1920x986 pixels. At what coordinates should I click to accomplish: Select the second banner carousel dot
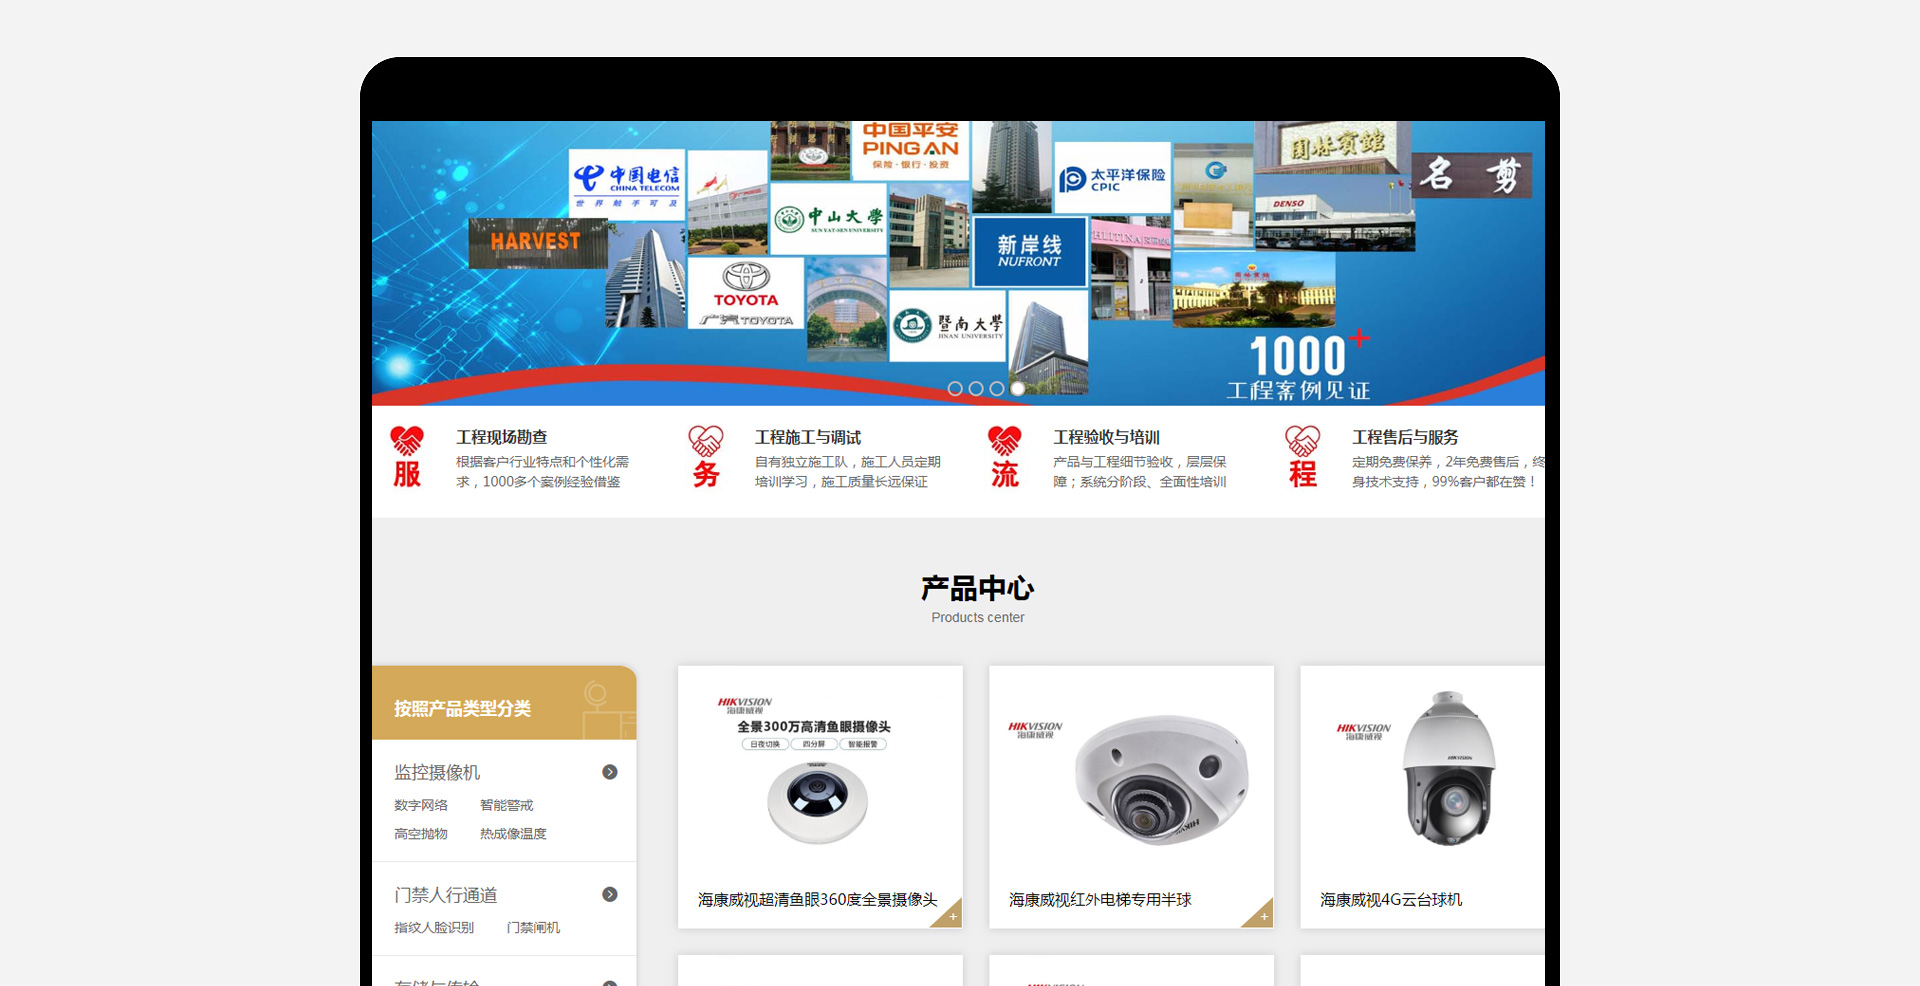976,388
